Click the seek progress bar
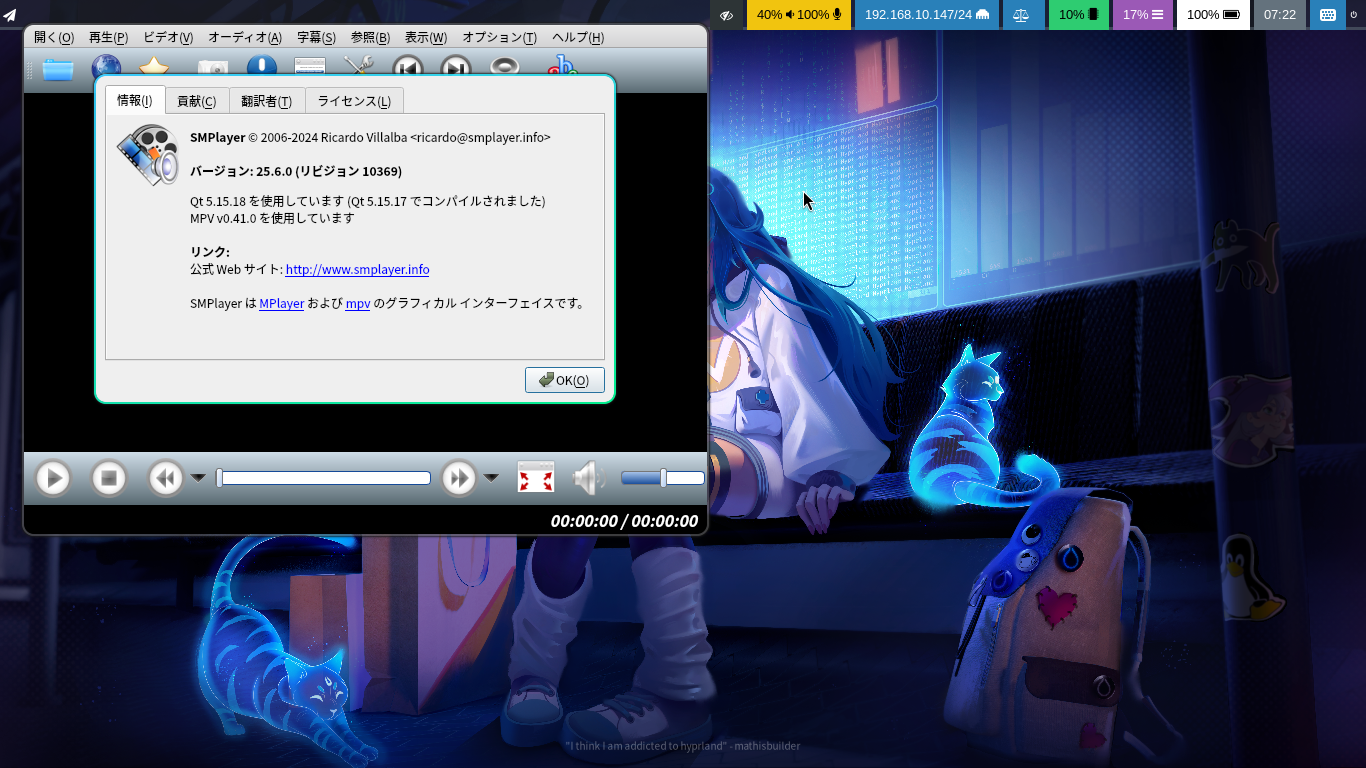 [x=324, y=478]
